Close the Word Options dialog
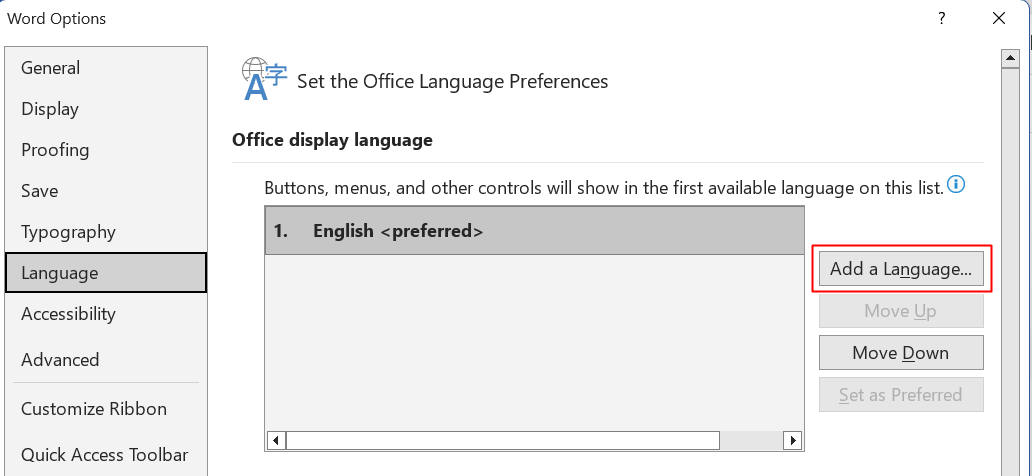This screenshot has width=1032, height=476. [998, 18]
